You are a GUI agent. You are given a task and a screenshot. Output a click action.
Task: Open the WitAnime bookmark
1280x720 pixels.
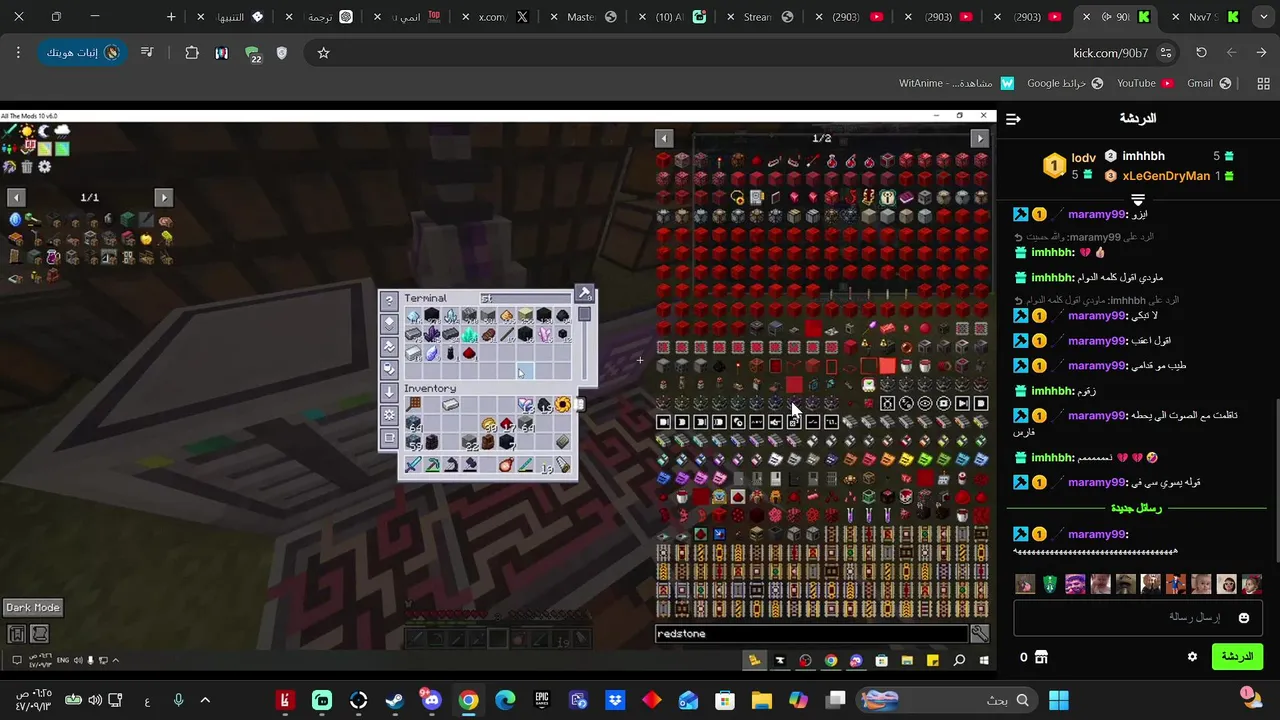(x=956, y=83)
